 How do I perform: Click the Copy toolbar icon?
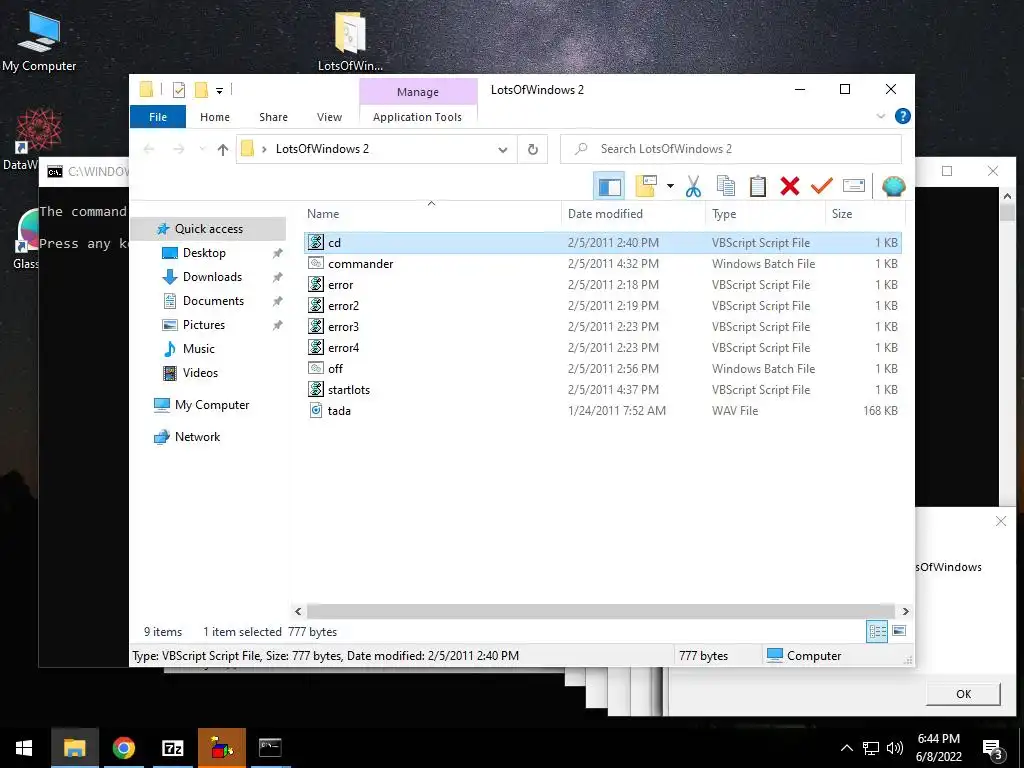(726, 186)
